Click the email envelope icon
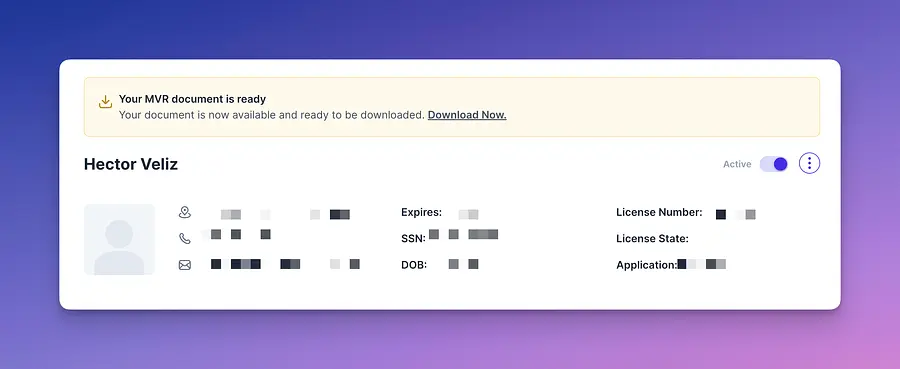The image size is (900, 369). coord(184,265)
